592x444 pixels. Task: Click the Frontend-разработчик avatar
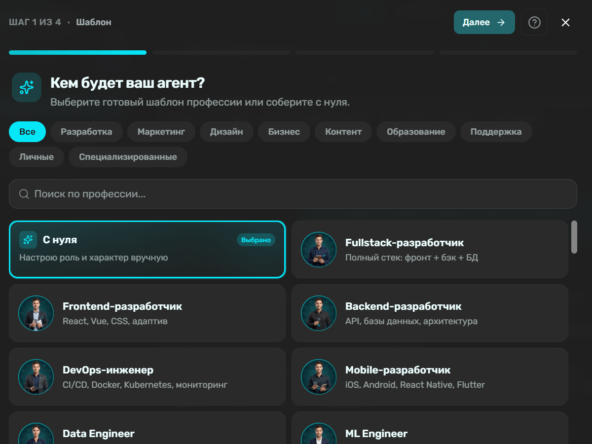point(36,313)
